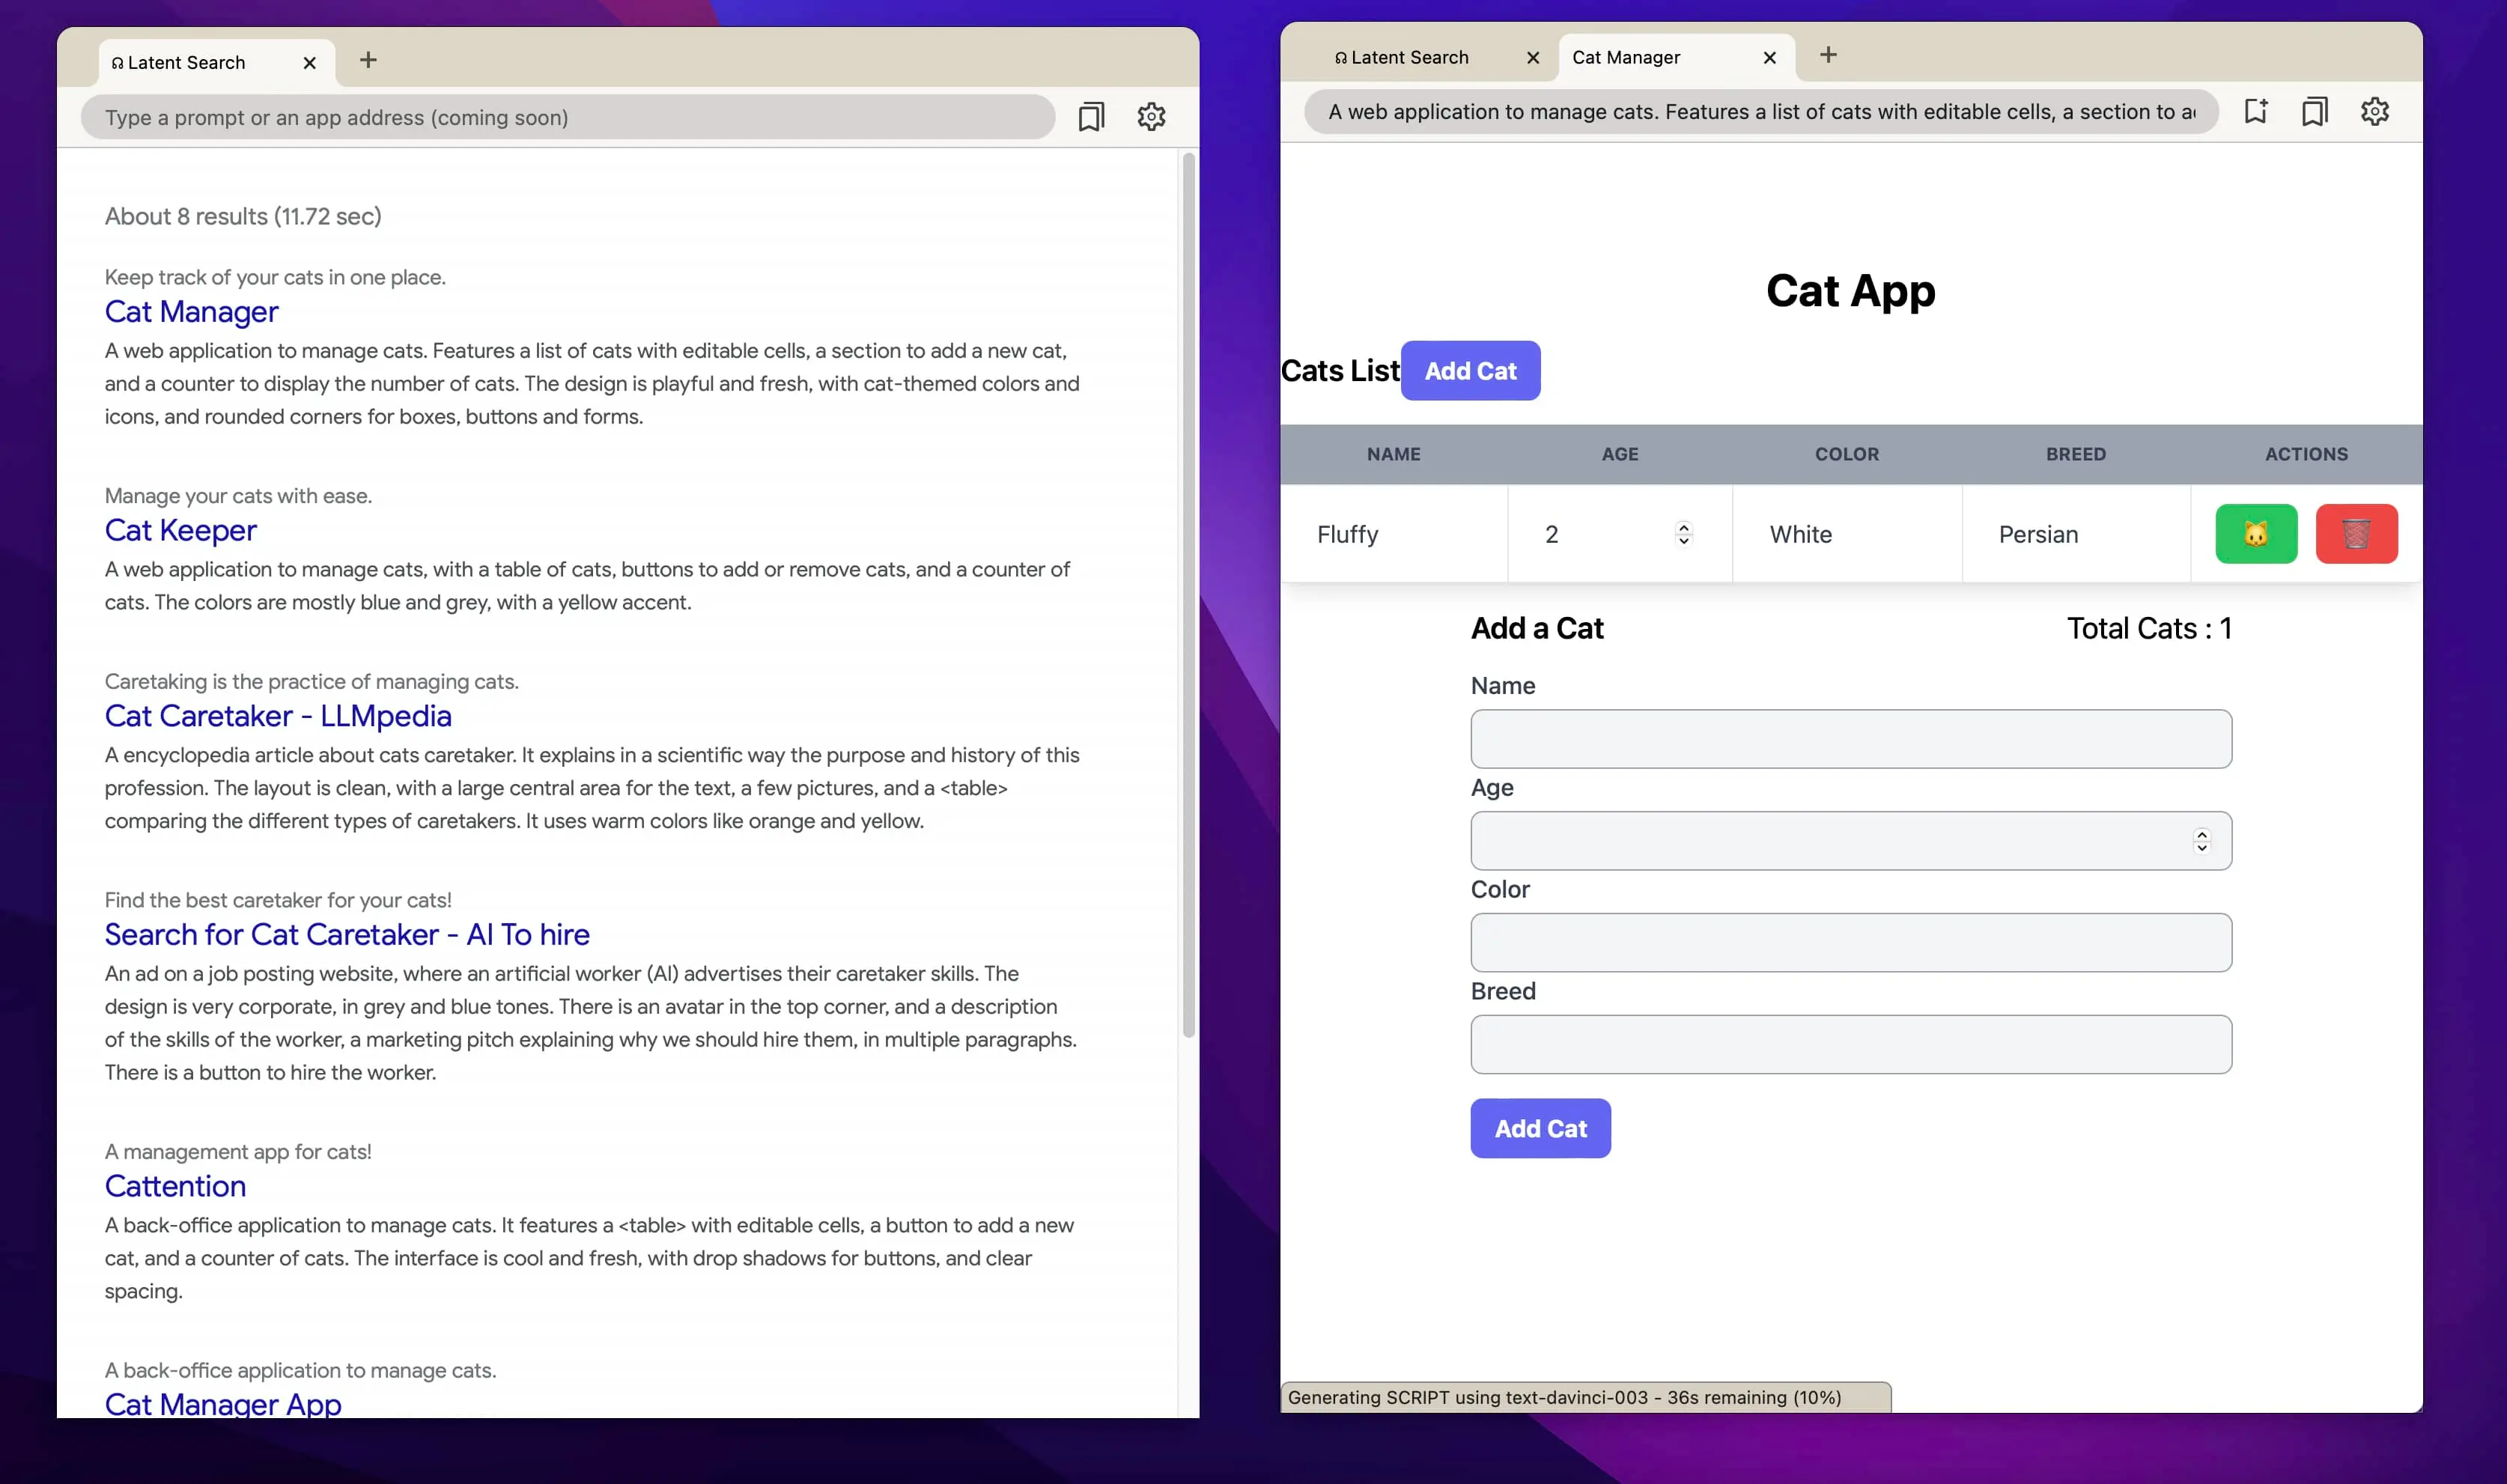Click Add Cat button in Cats List header
The image size is (2507, 1484).
(1471, 371)
